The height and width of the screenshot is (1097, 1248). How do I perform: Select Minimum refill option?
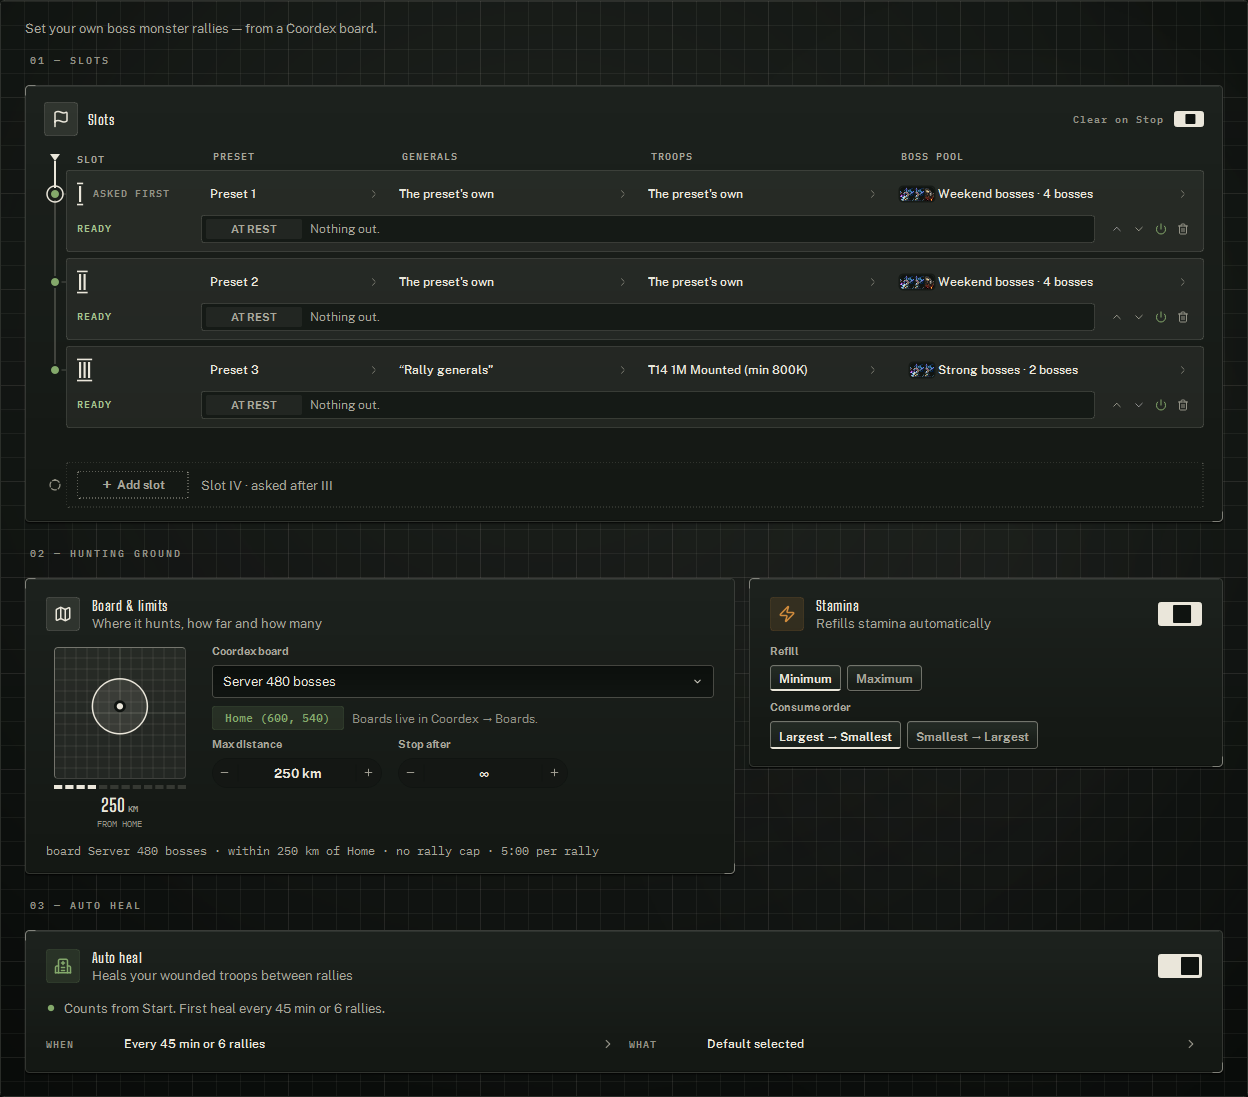click(805, 679)
